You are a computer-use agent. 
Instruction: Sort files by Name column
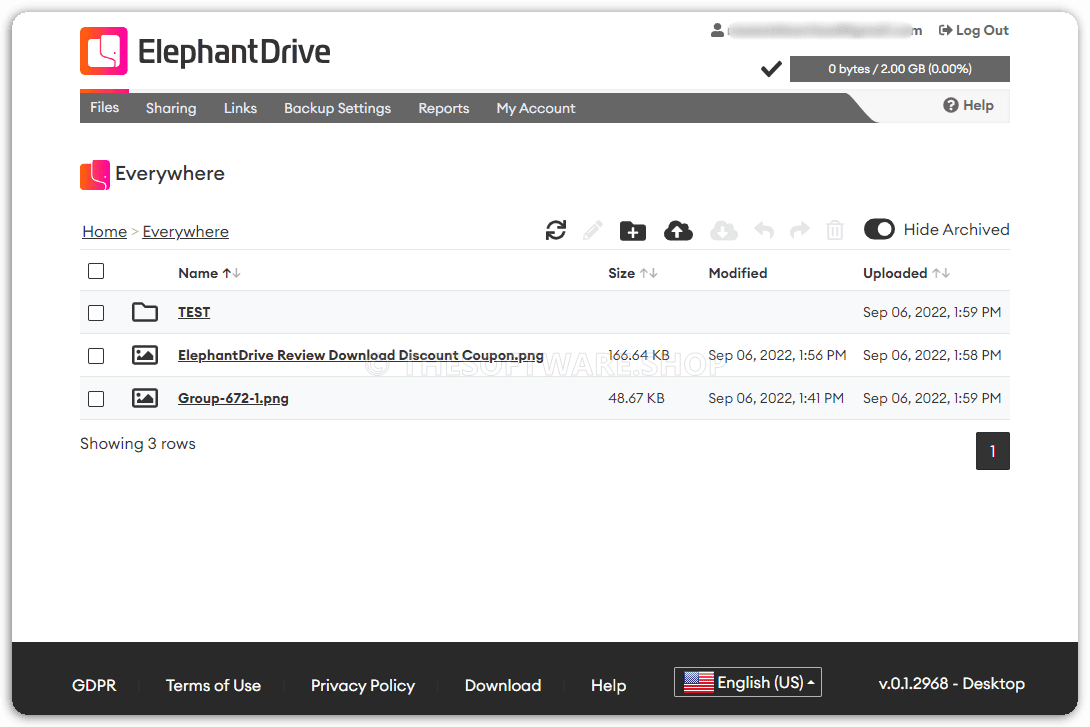click(x=209, y=273)
